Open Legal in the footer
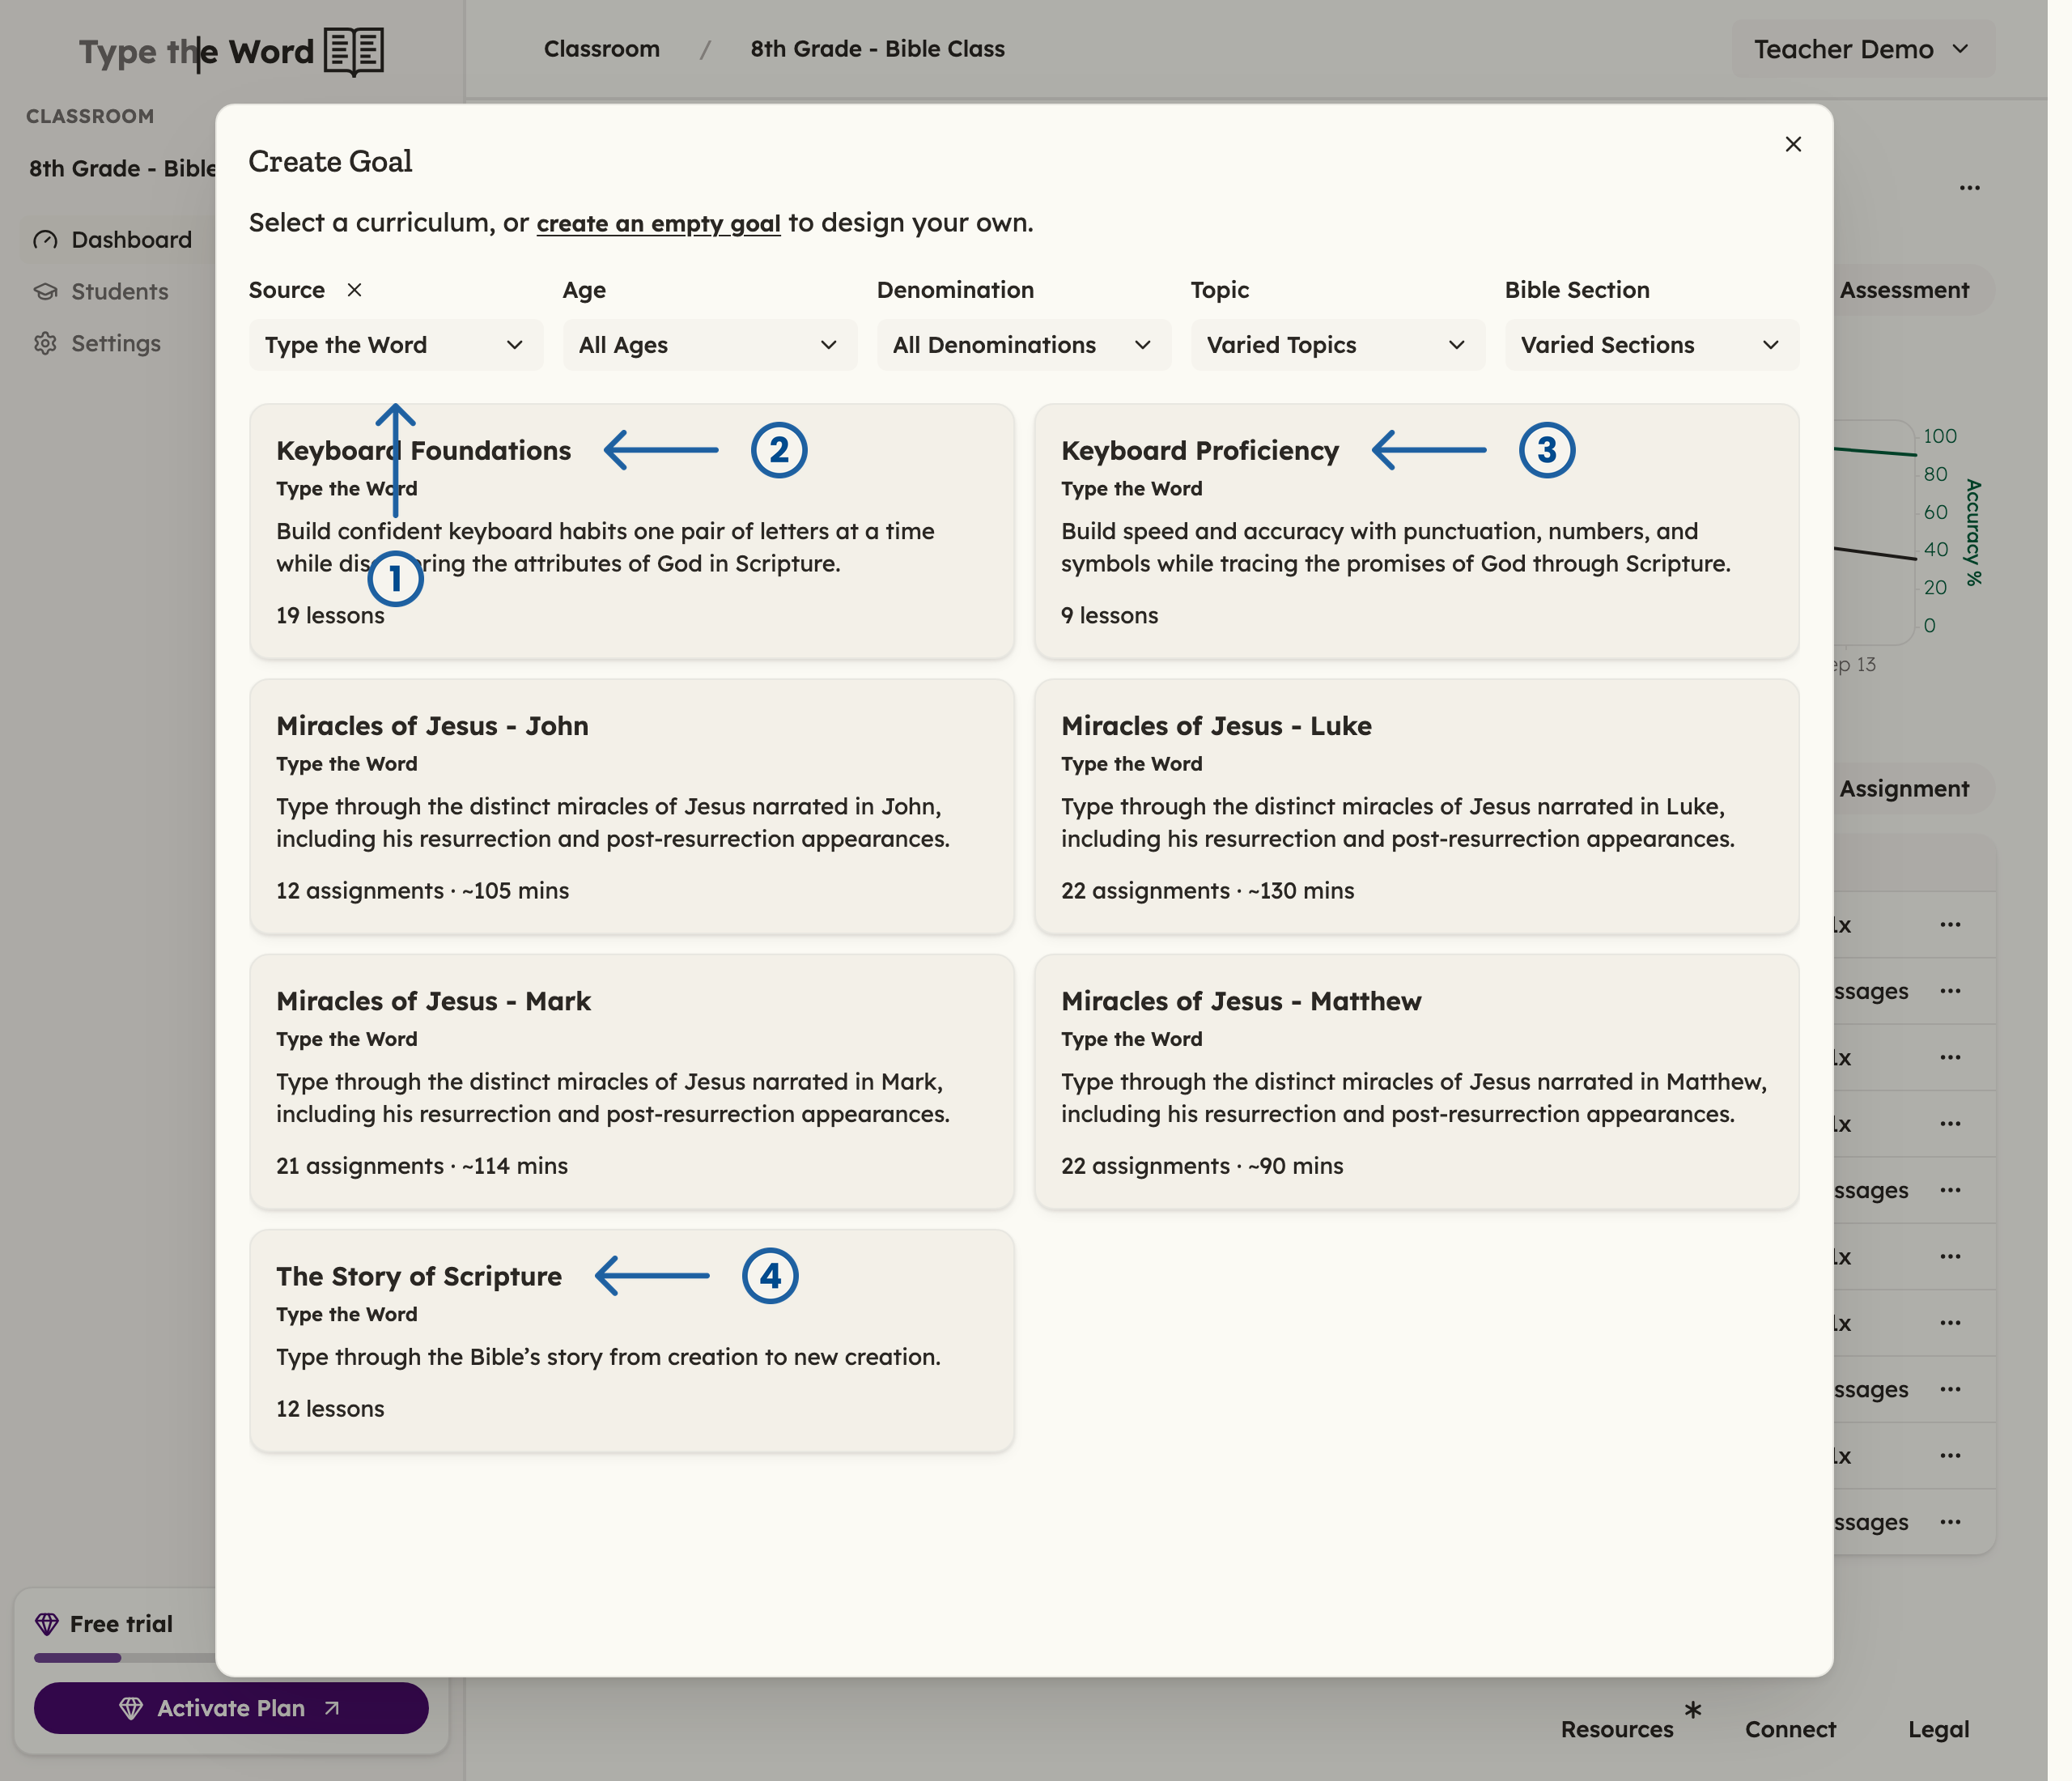 (1938, 1729)
